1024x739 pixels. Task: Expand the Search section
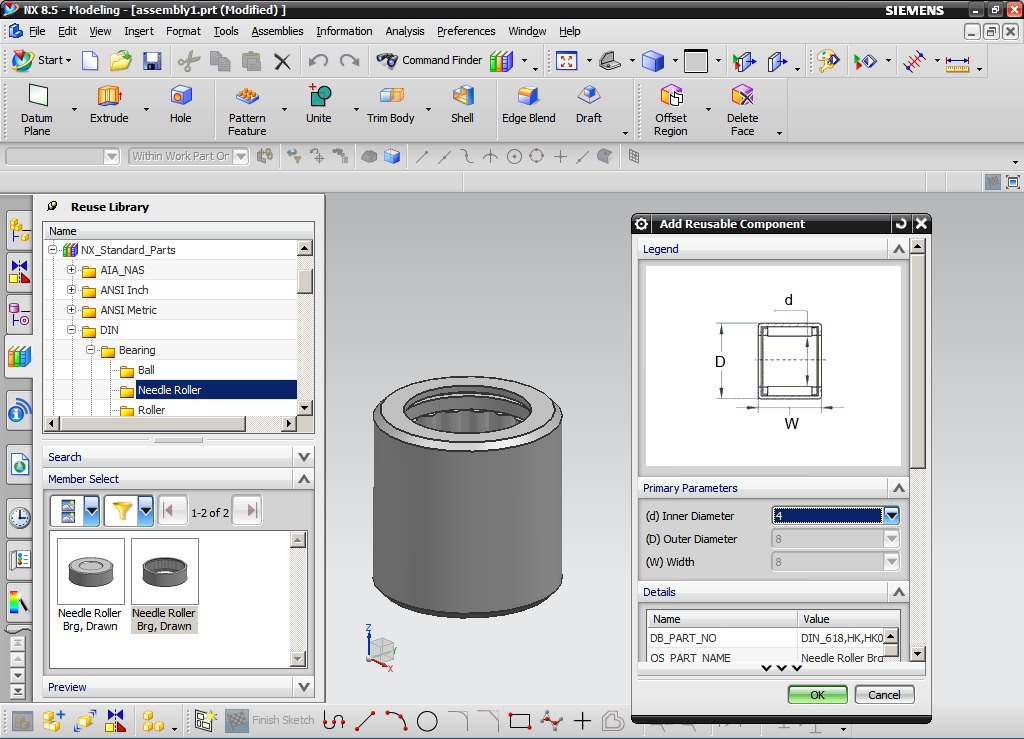pyautogui.click(x=304, y=457)
